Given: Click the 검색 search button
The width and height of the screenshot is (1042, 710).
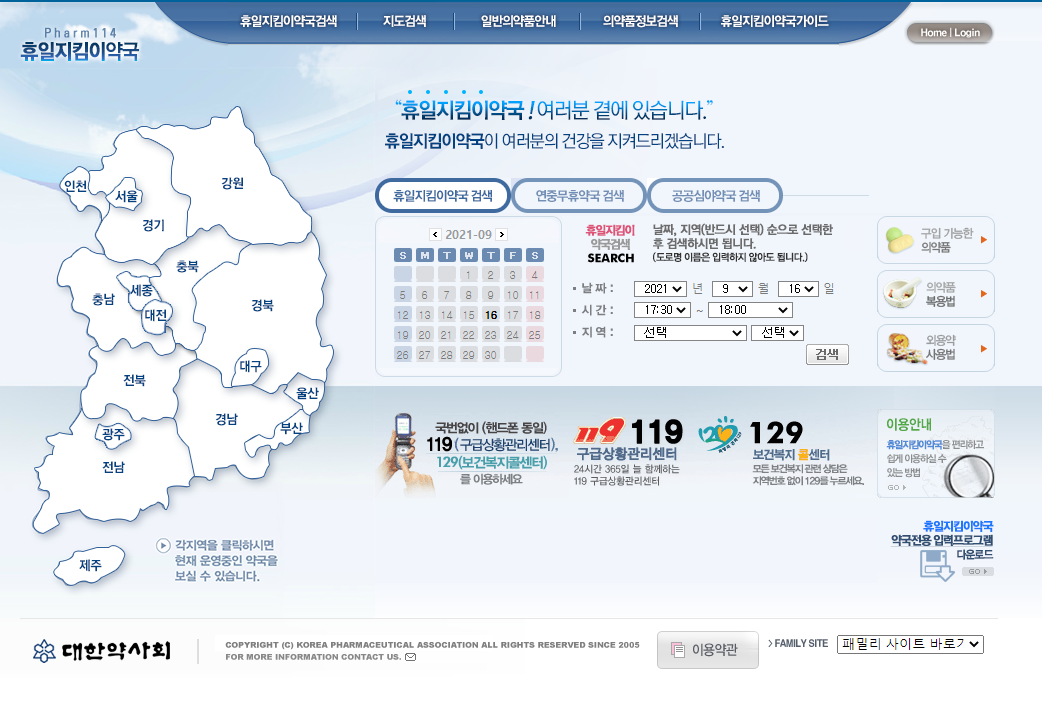Looking at the screenshot, I should pyautogui.click(x=827, y=354).
